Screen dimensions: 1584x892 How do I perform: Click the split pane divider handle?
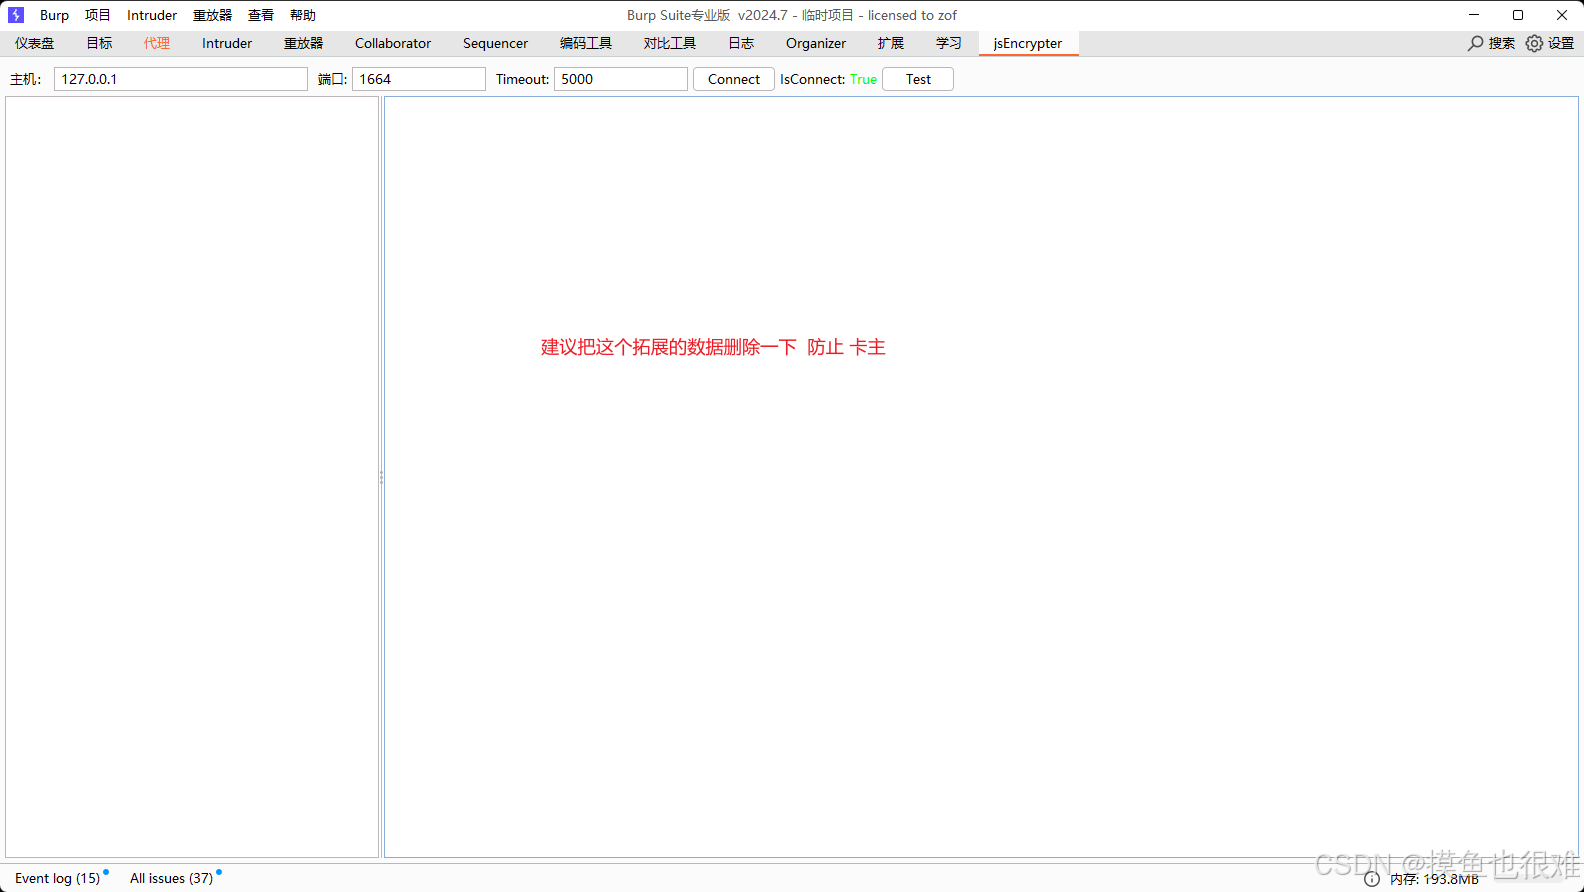point(381,477)
